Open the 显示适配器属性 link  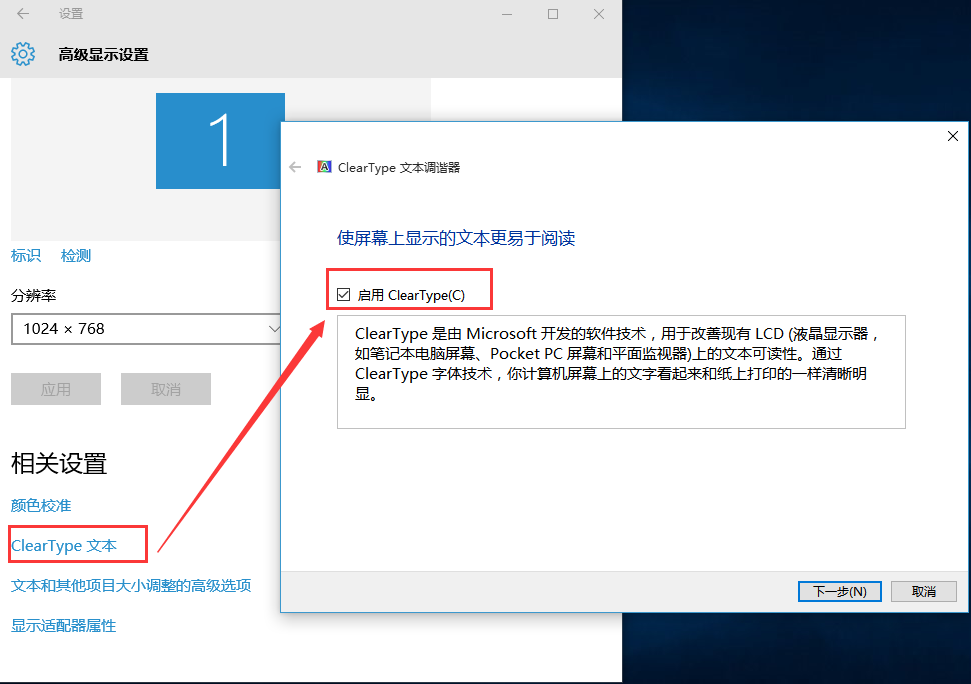tap(63, 626)
